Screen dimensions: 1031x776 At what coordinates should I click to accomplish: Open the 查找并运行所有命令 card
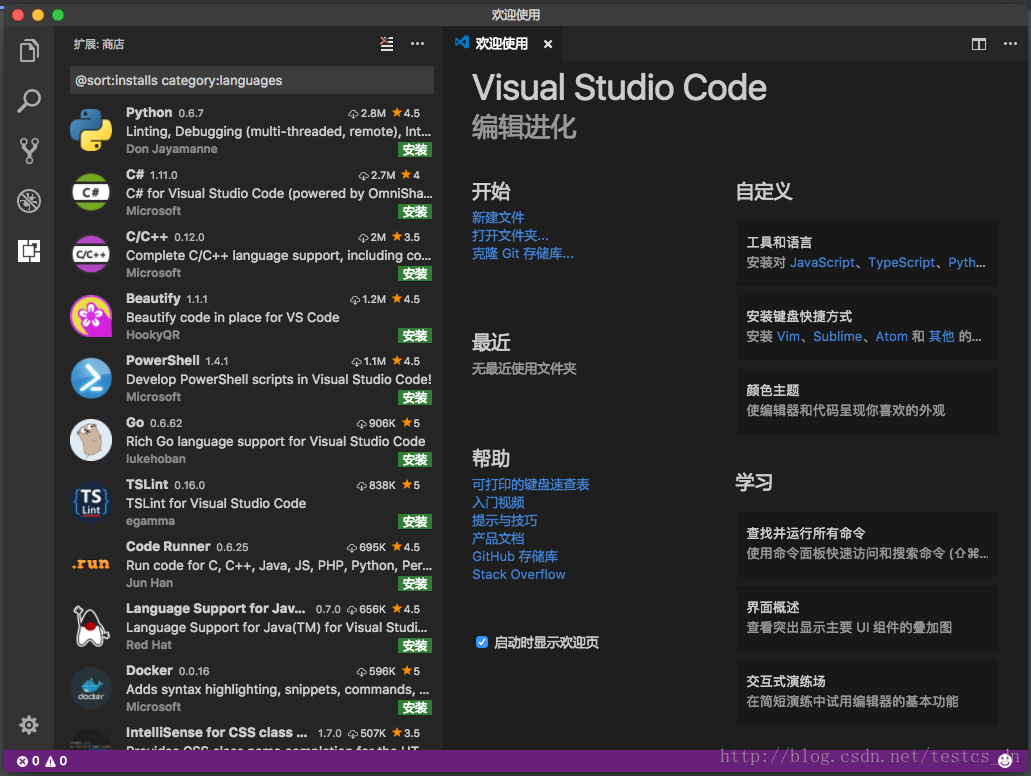pyautogui.click(x=867, y=544)
